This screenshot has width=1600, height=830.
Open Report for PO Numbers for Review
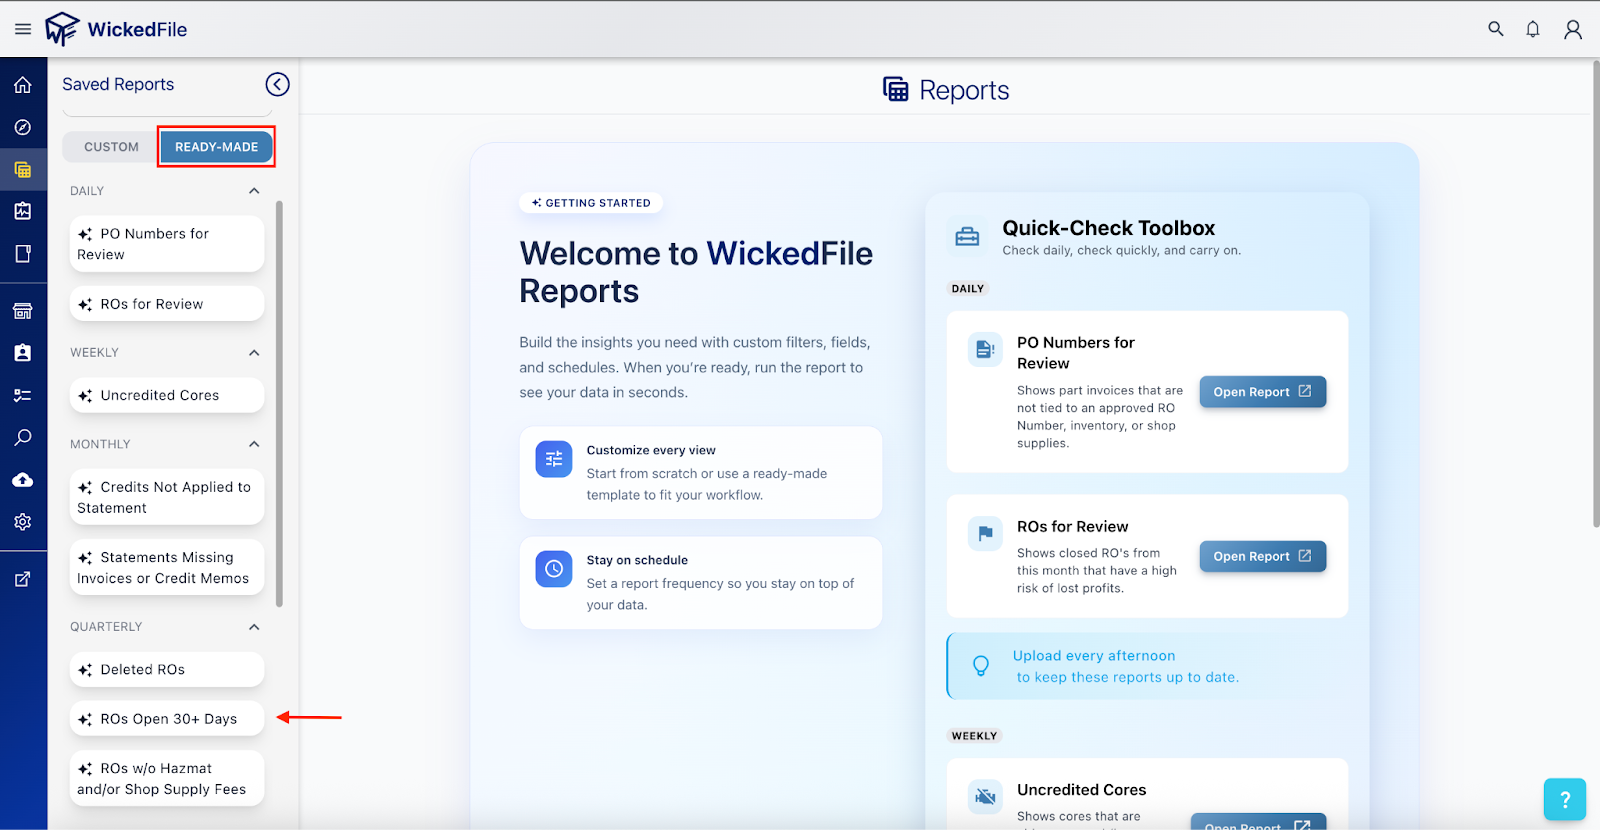pyautogui.click(x=1262, y=392)
